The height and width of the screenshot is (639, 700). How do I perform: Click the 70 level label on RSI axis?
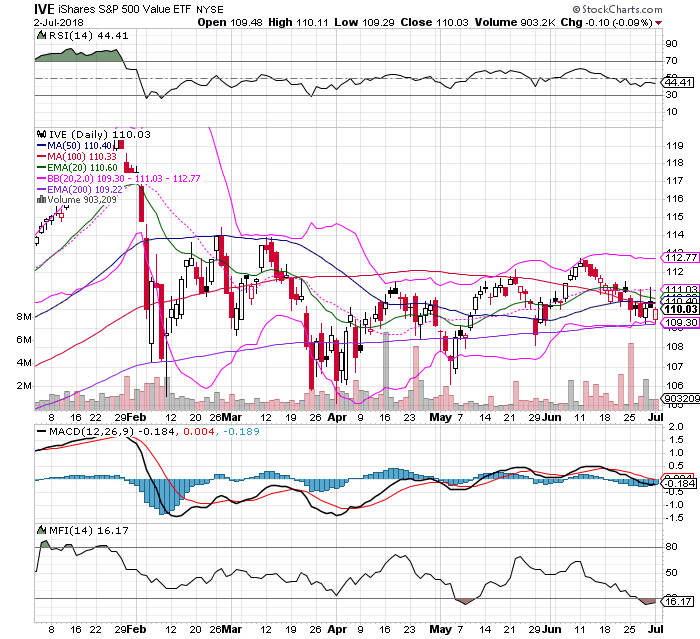(671, 60)
